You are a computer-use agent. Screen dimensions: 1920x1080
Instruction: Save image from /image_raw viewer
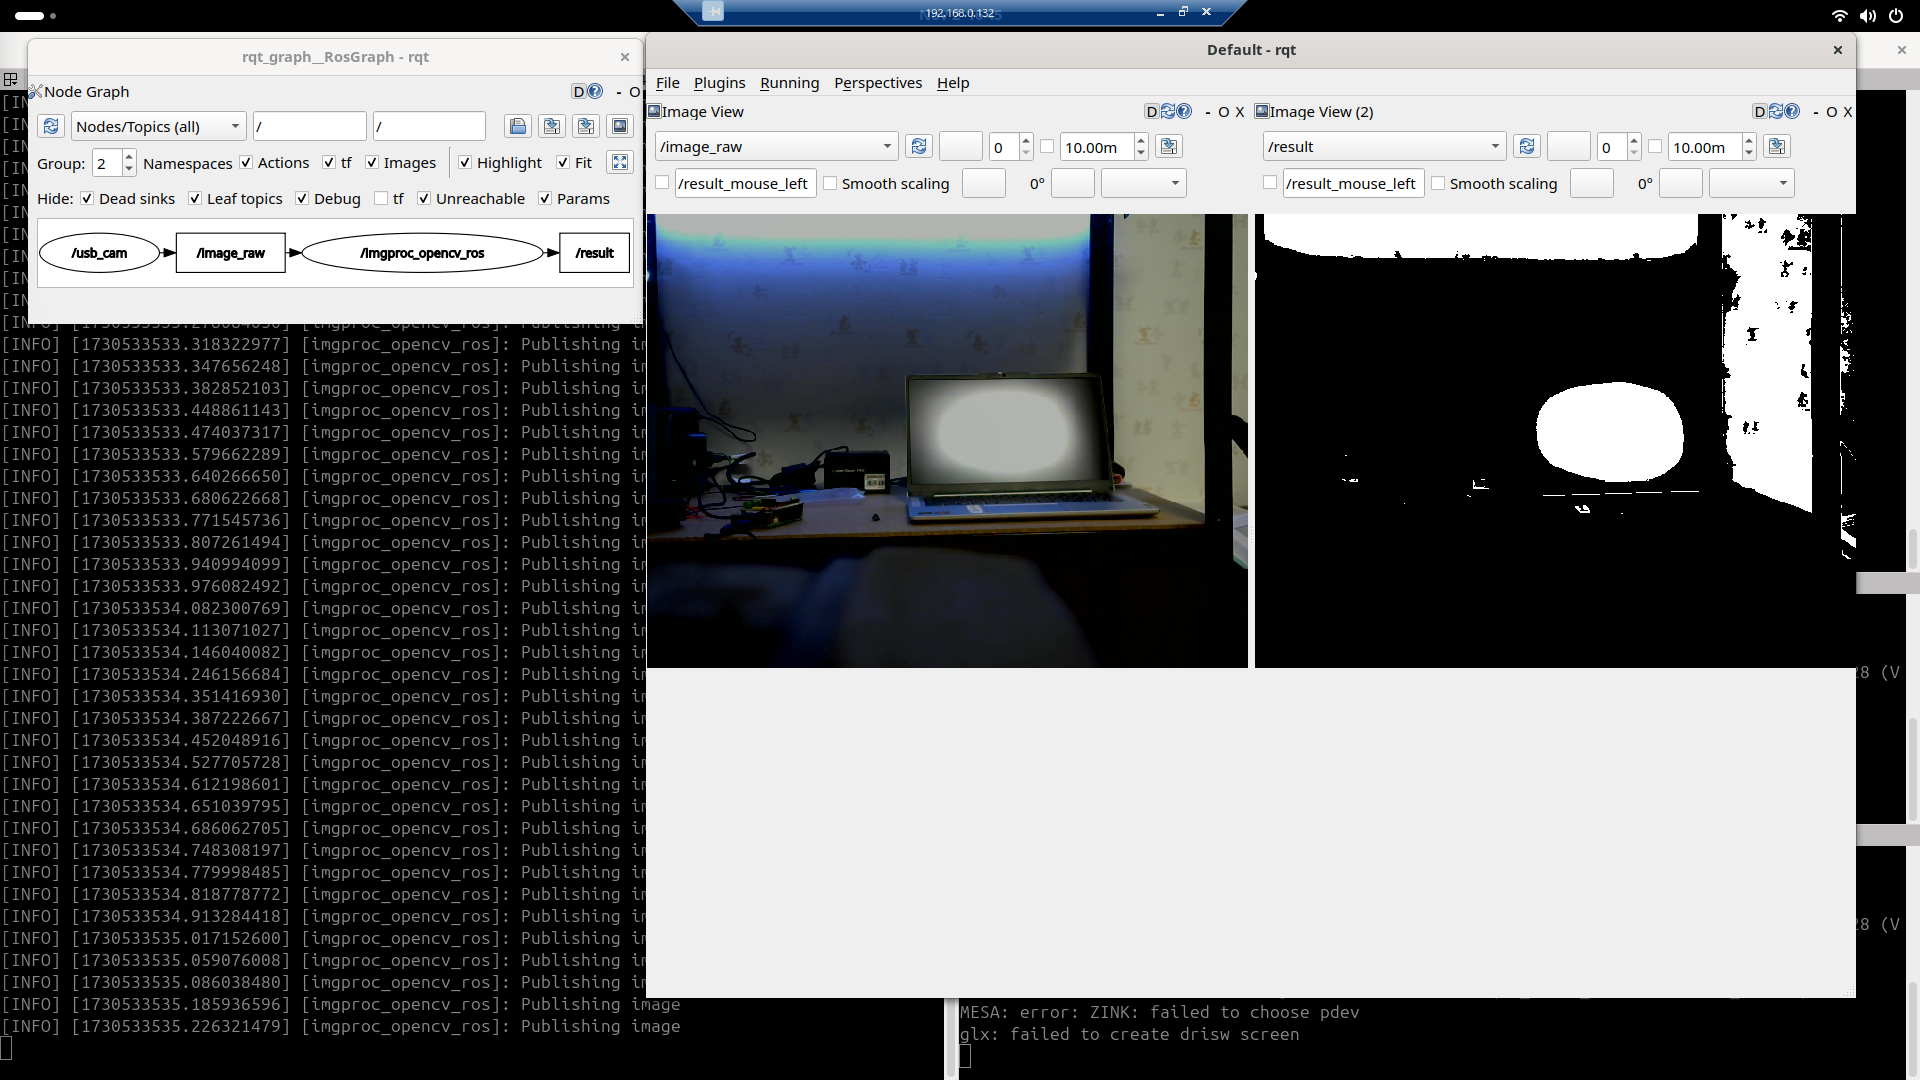pyautogui.click(x=1169, y=147)
